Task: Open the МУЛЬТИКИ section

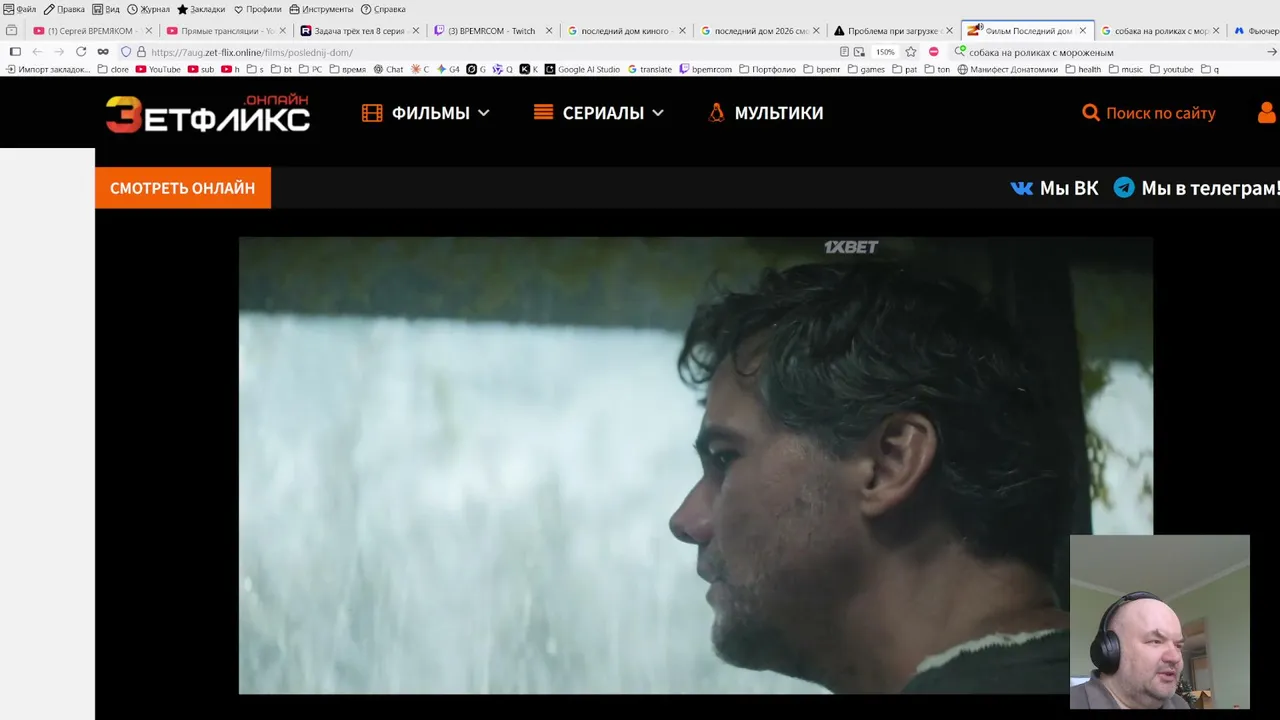Action: click(765, 113)
